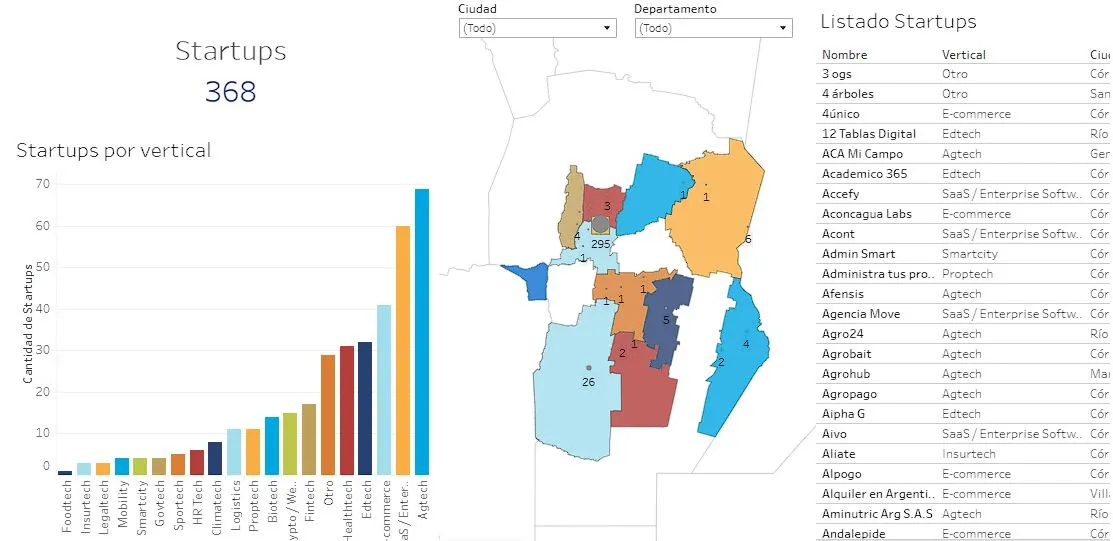Select the red Healthtech bar

[x=347, y=410]
